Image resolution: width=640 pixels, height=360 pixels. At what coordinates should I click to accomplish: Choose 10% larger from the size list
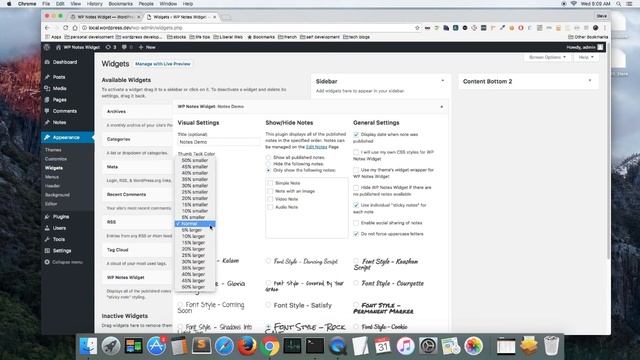pos(195,236)
